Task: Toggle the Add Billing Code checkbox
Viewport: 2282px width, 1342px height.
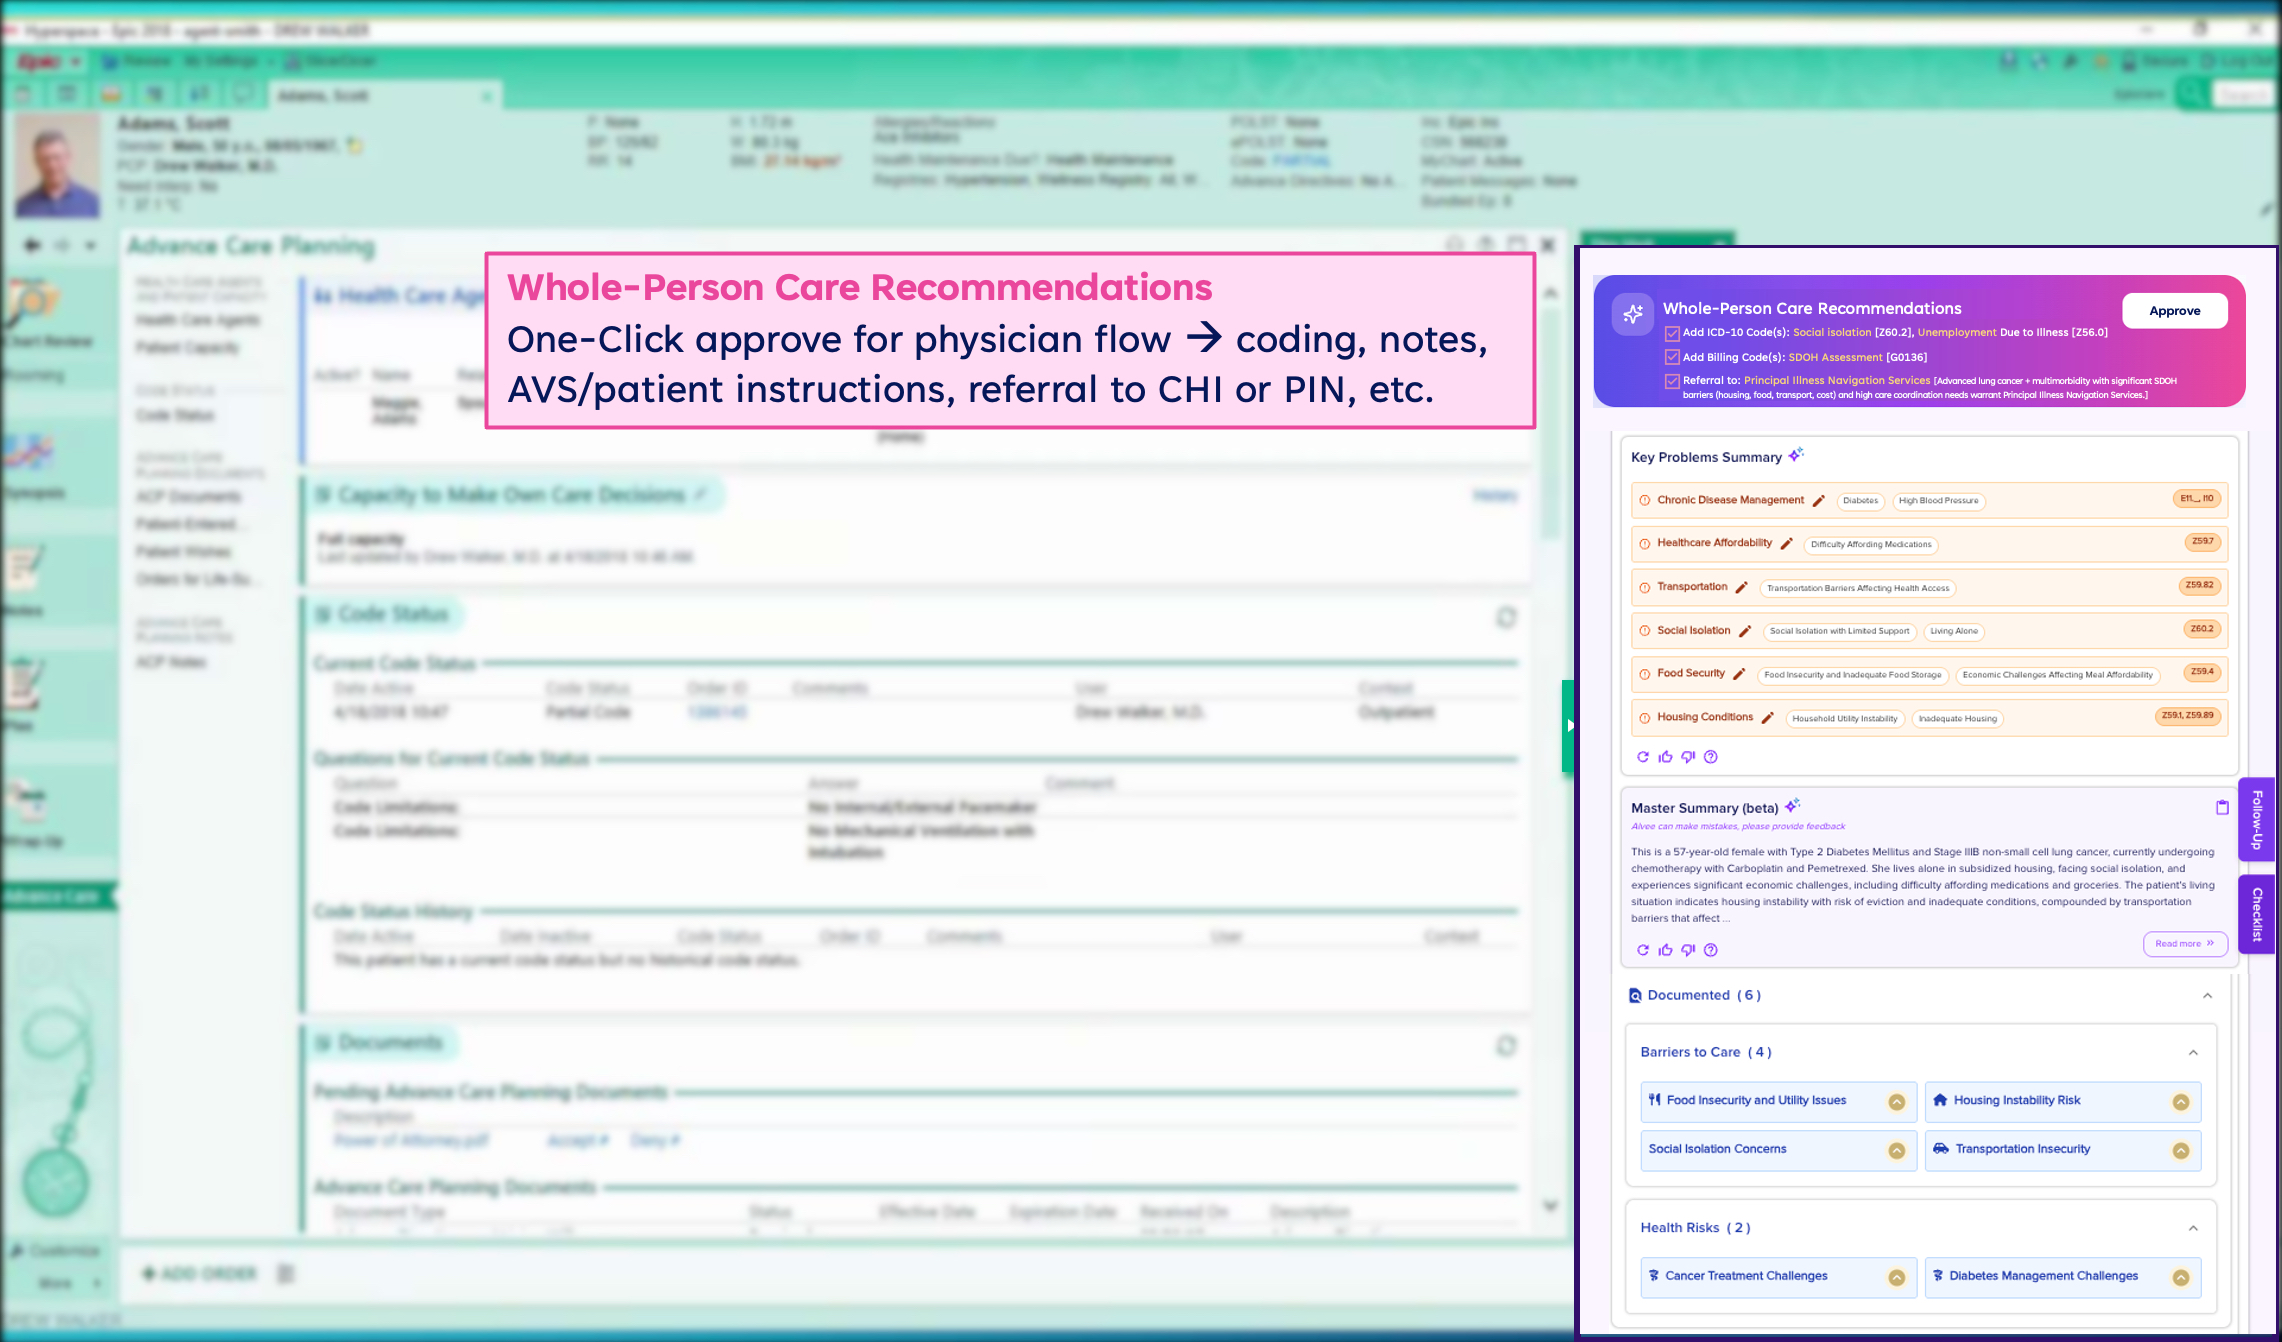Action: [x=1672, y=357]
